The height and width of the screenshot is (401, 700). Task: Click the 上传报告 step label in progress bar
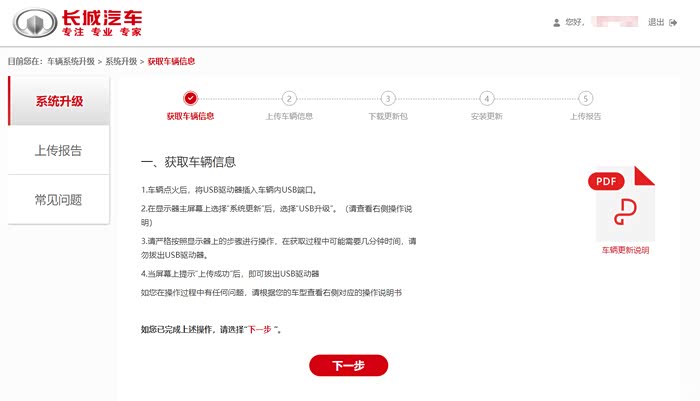point(585,116)
